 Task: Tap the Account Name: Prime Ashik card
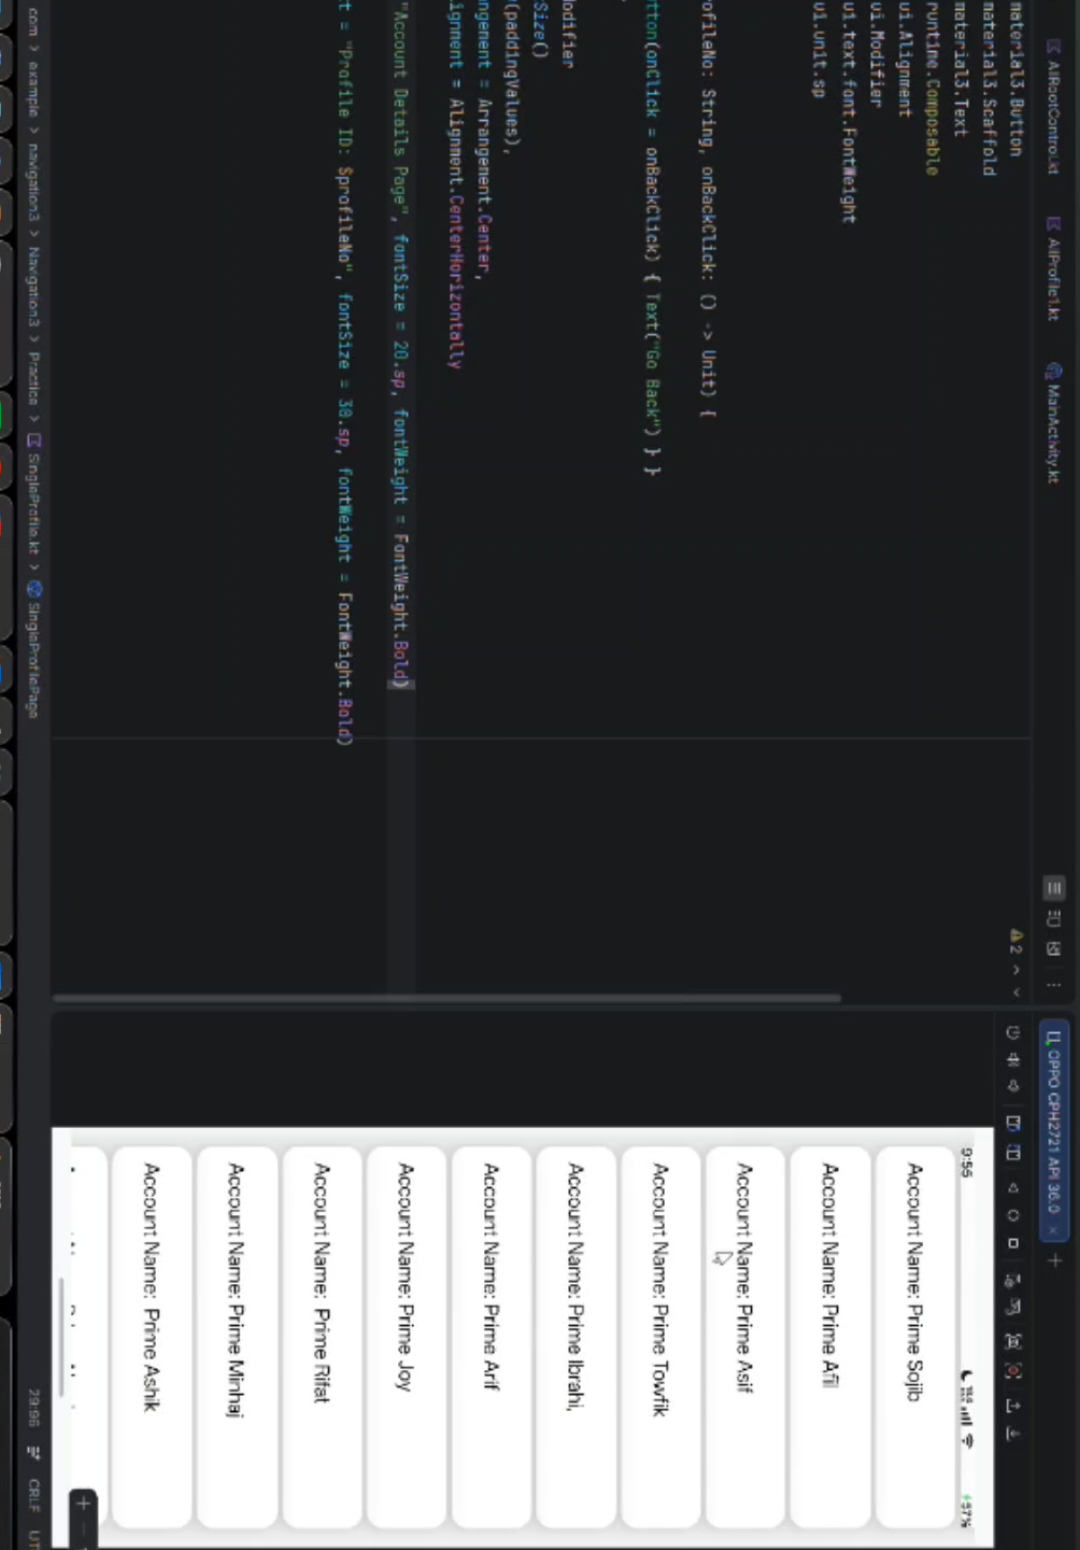(x=152, y=1337)
